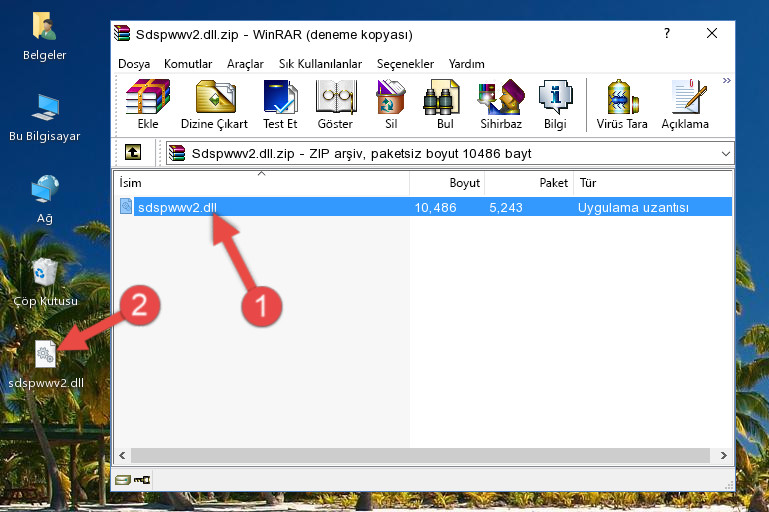Open the Açıklama comment icon
Image resolution: width=769 pixels, height=512 pixels.
[685, 104]
